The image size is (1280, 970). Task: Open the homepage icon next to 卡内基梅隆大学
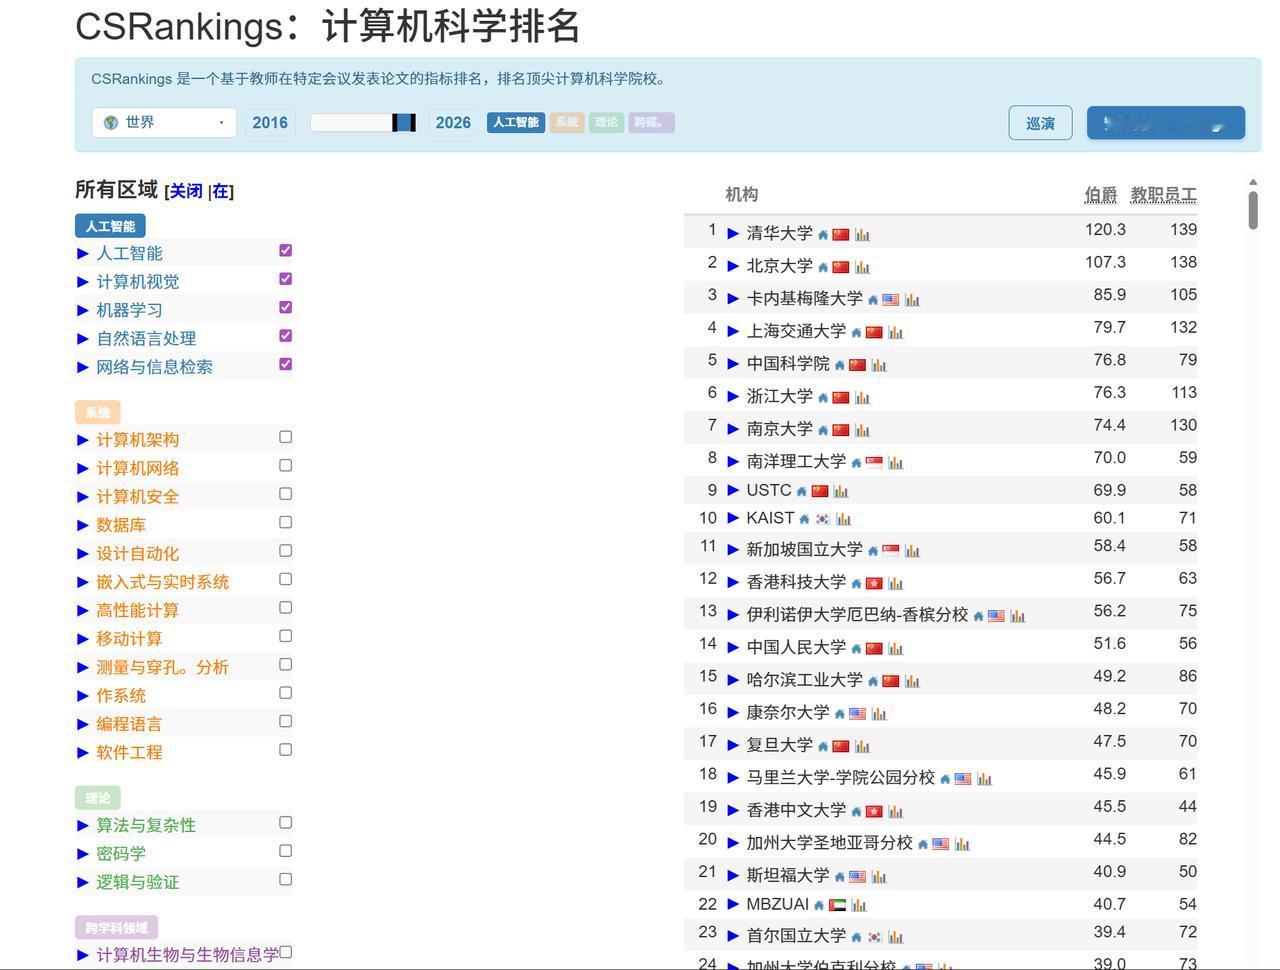click(873, 300)
